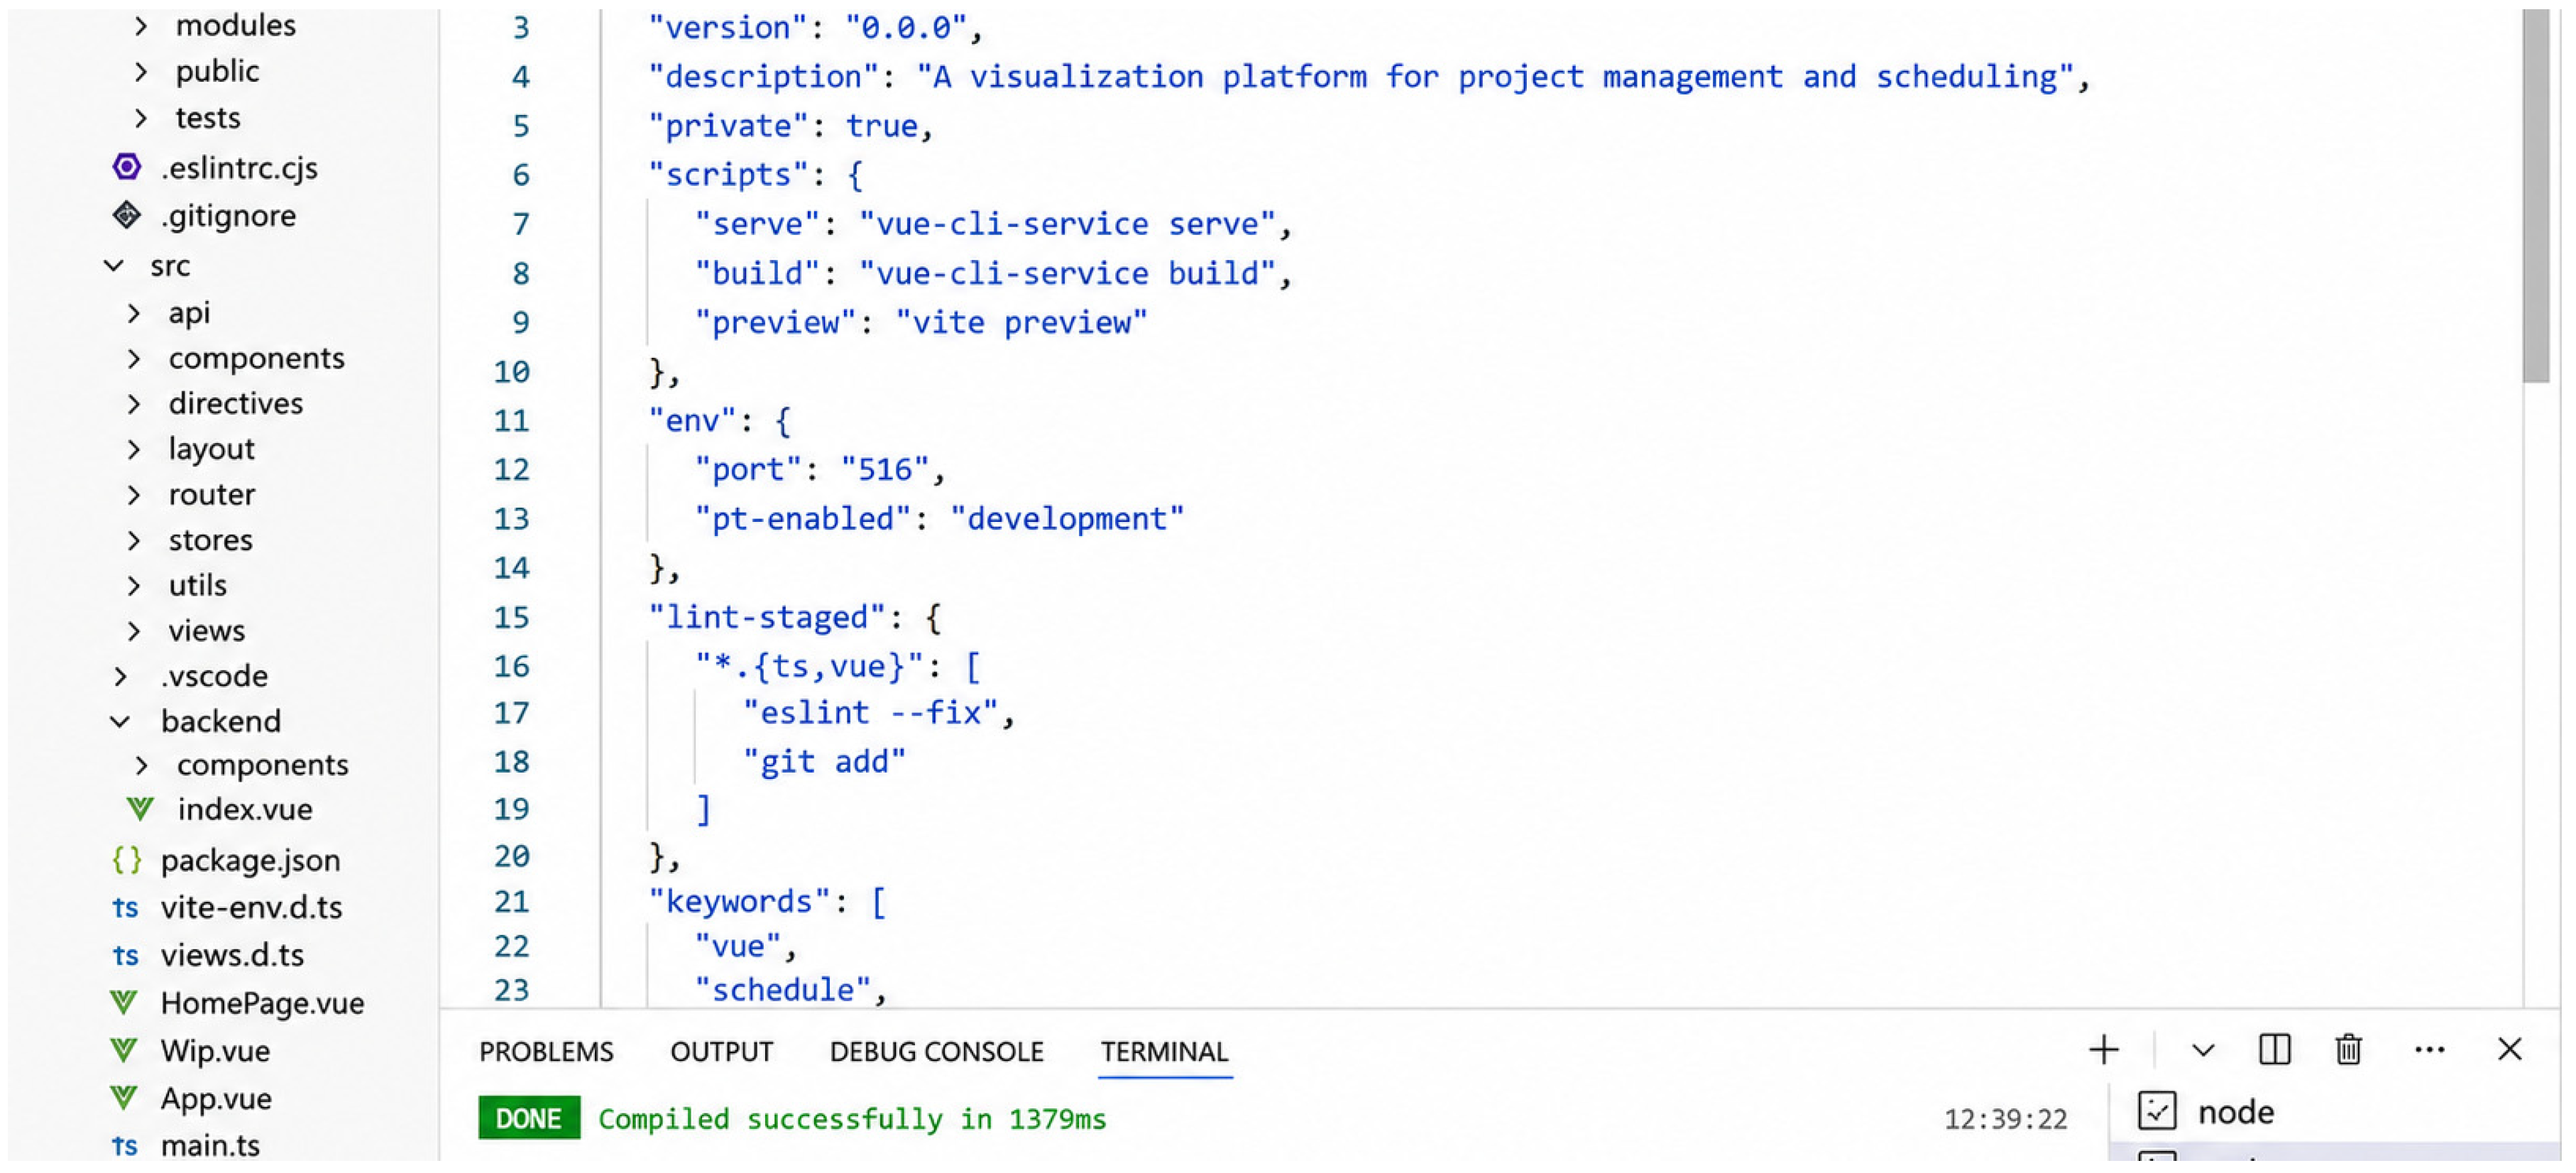Collapse the backend folder

tap(120, 722)
